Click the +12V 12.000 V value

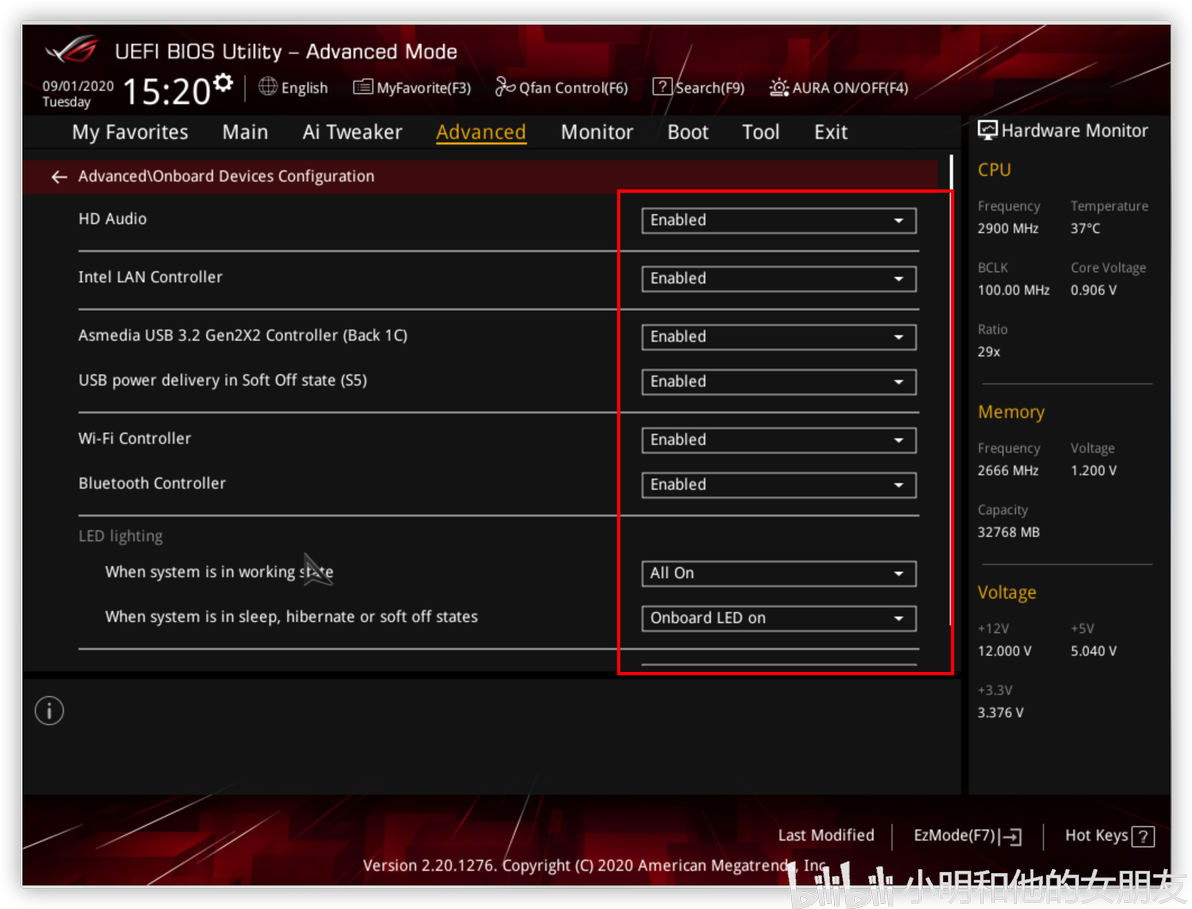click(x=1004, y=651)
